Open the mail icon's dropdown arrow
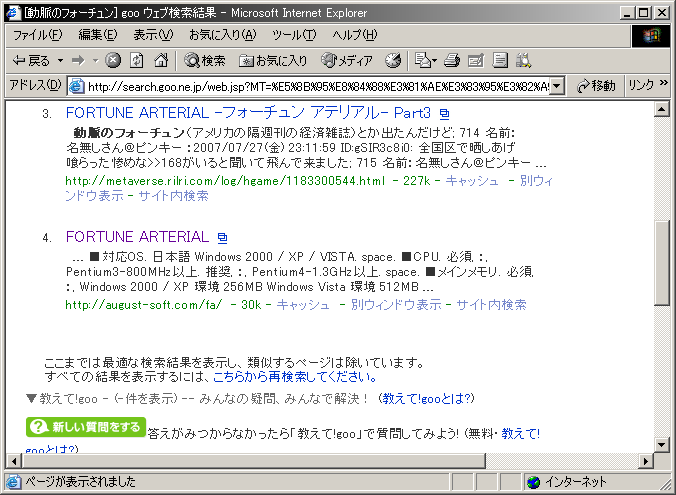Viewport: 676px width, 495px height. click(435, 61)
